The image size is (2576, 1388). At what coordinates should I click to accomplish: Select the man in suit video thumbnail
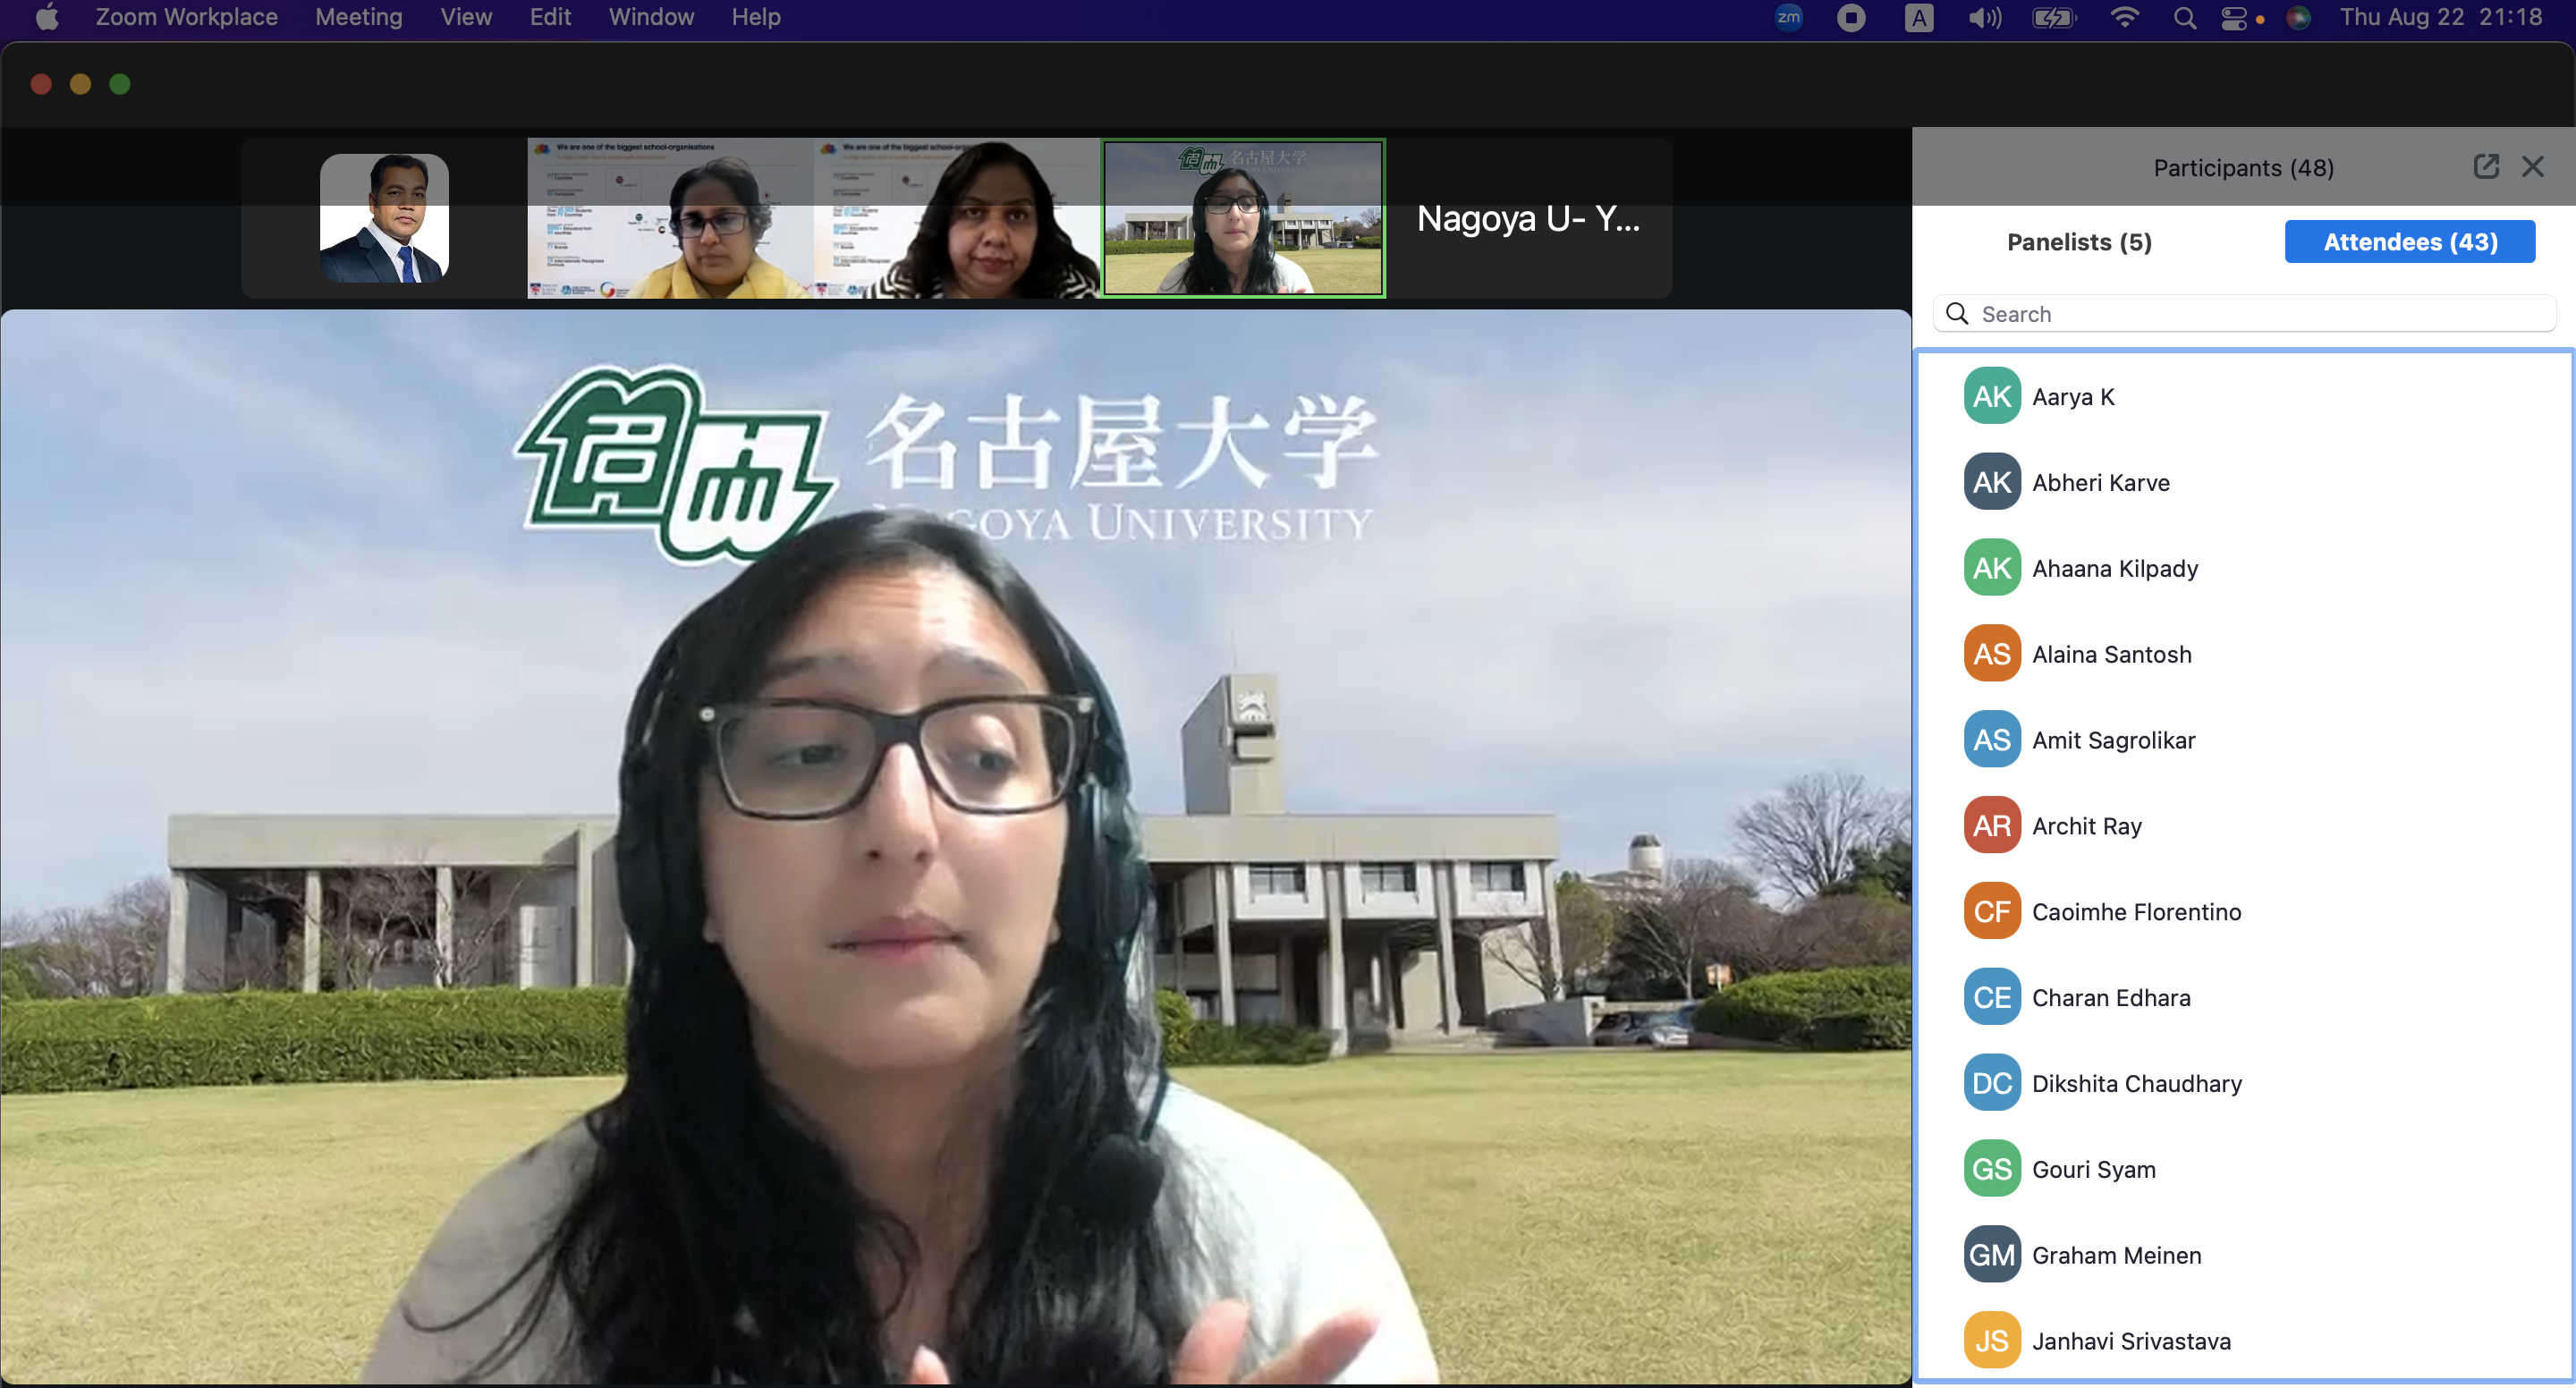click(x=384, y=218)
